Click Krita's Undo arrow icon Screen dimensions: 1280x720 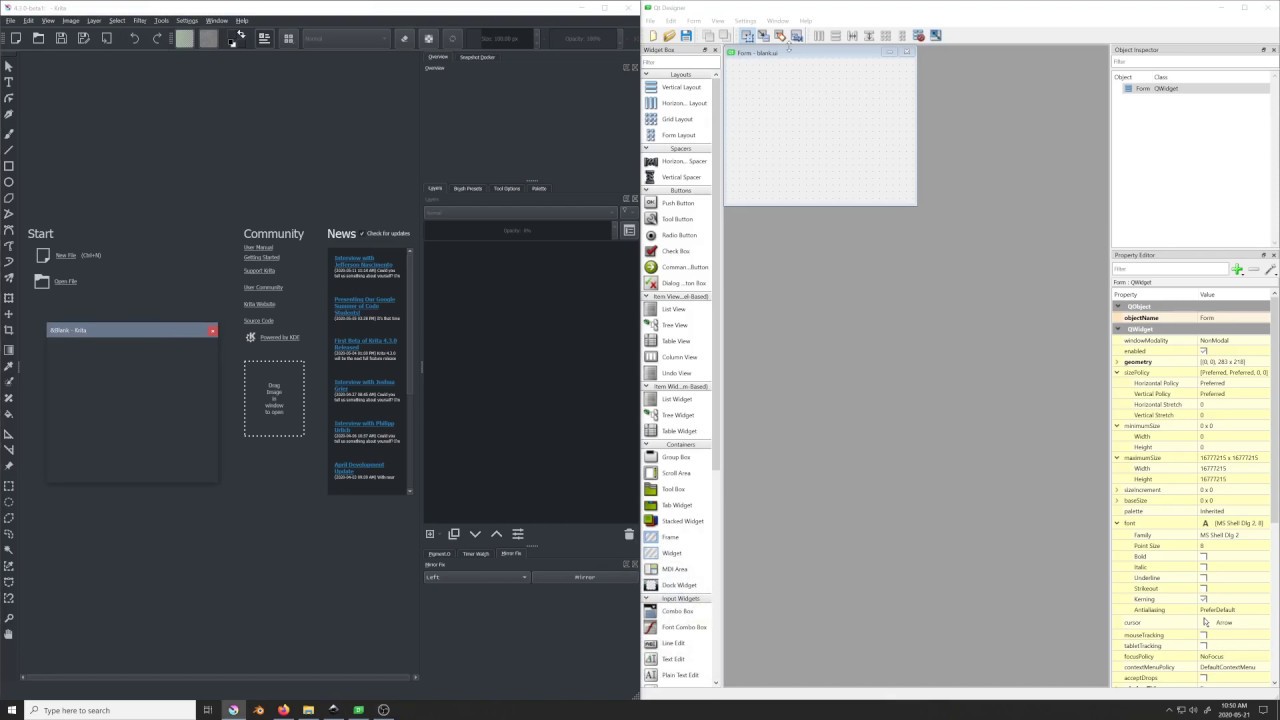134,38
